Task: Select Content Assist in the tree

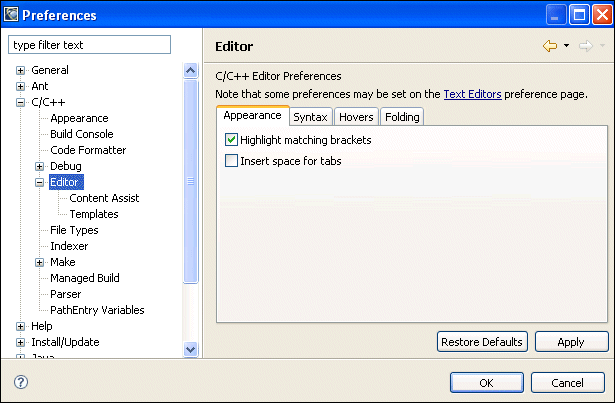Action: 104,198
